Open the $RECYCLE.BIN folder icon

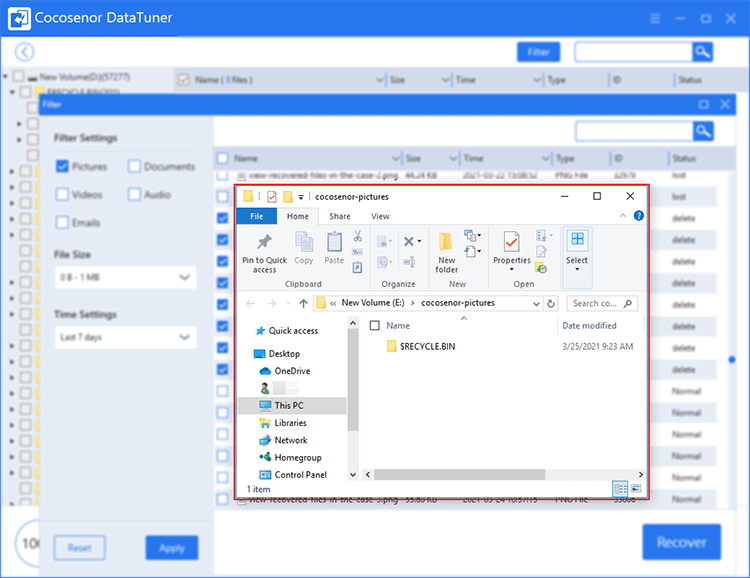(392, 346)
